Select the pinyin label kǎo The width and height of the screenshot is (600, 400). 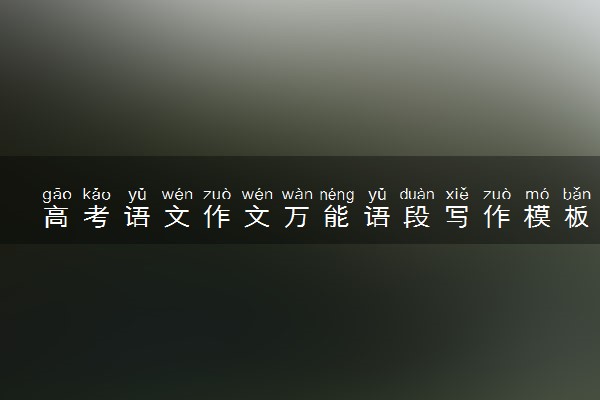pyautogui.click(x=96, y=194)
